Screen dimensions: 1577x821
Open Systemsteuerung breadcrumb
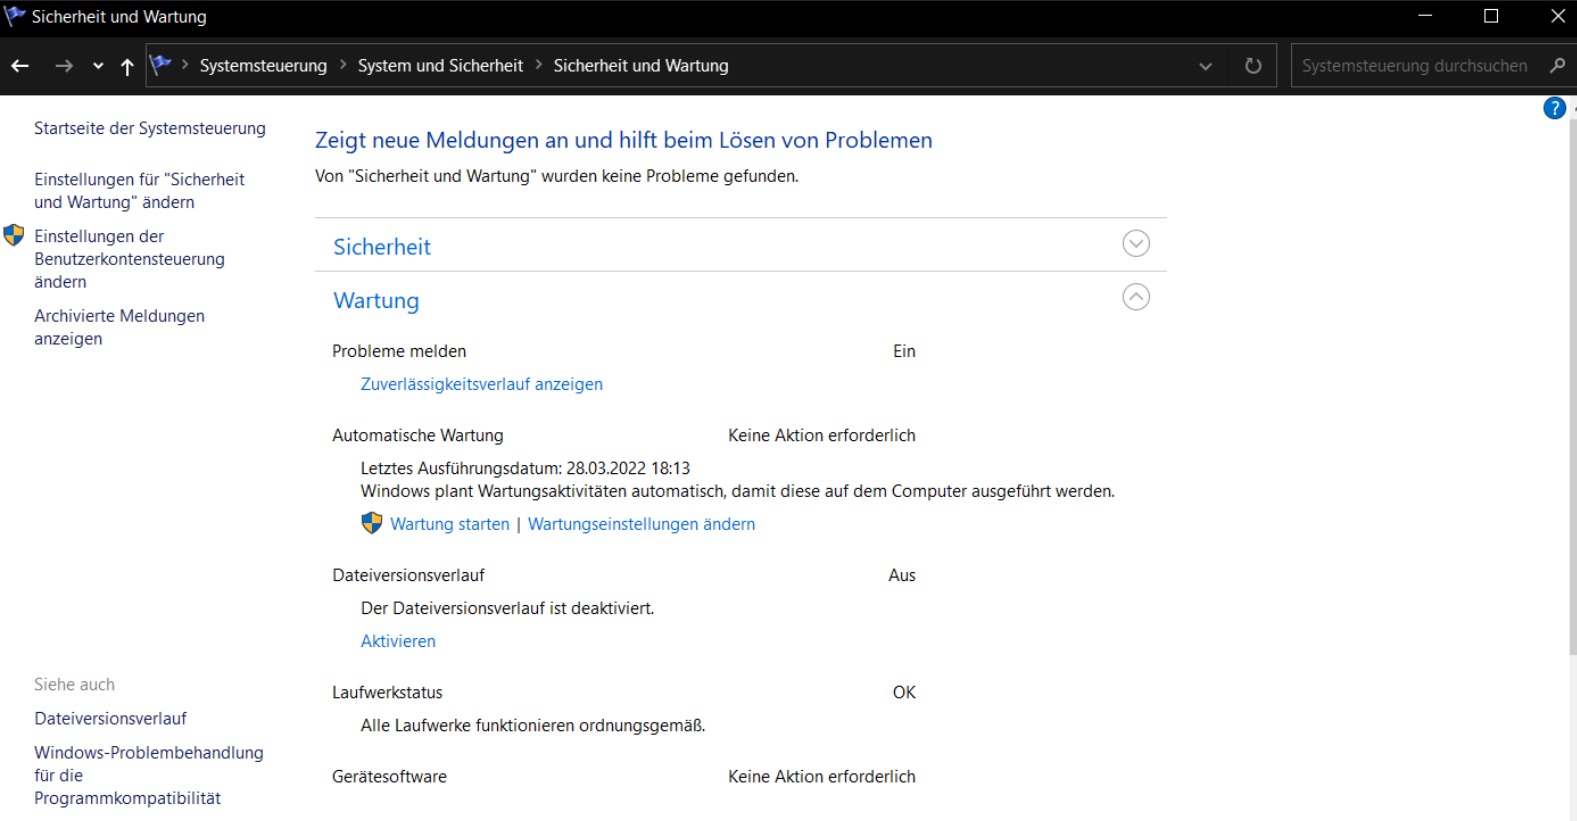coord(263,65)
